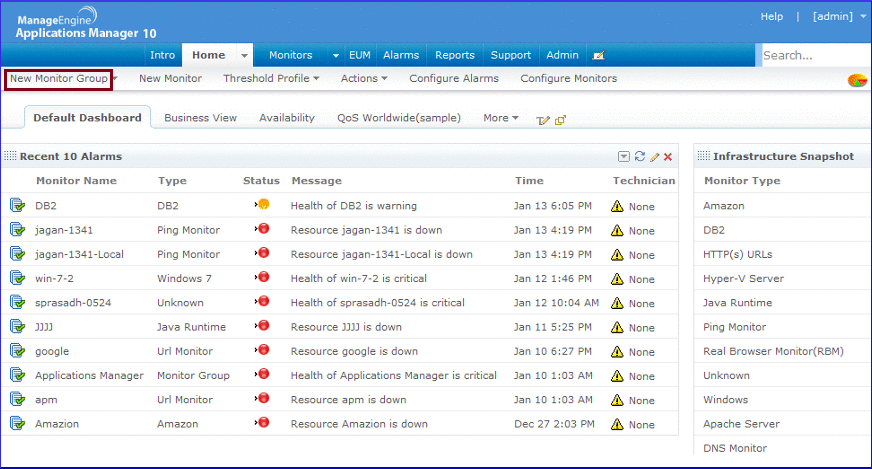Click the ManageEngine Applications Manager logo

coord(86,23)
